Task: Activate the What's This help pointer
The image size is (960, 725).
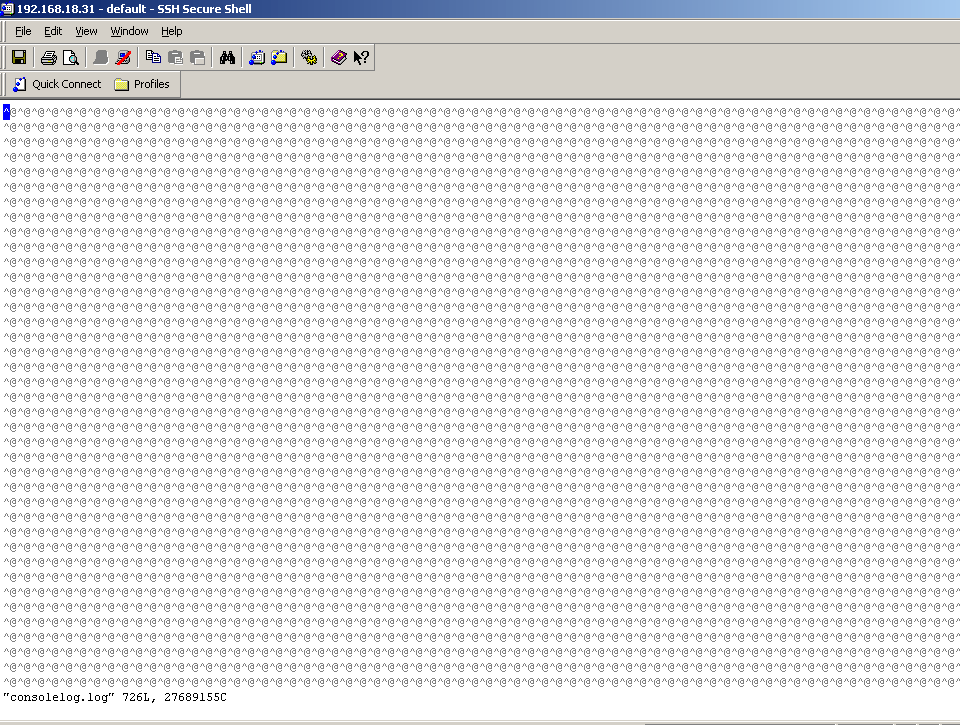Action: [361, 58]
